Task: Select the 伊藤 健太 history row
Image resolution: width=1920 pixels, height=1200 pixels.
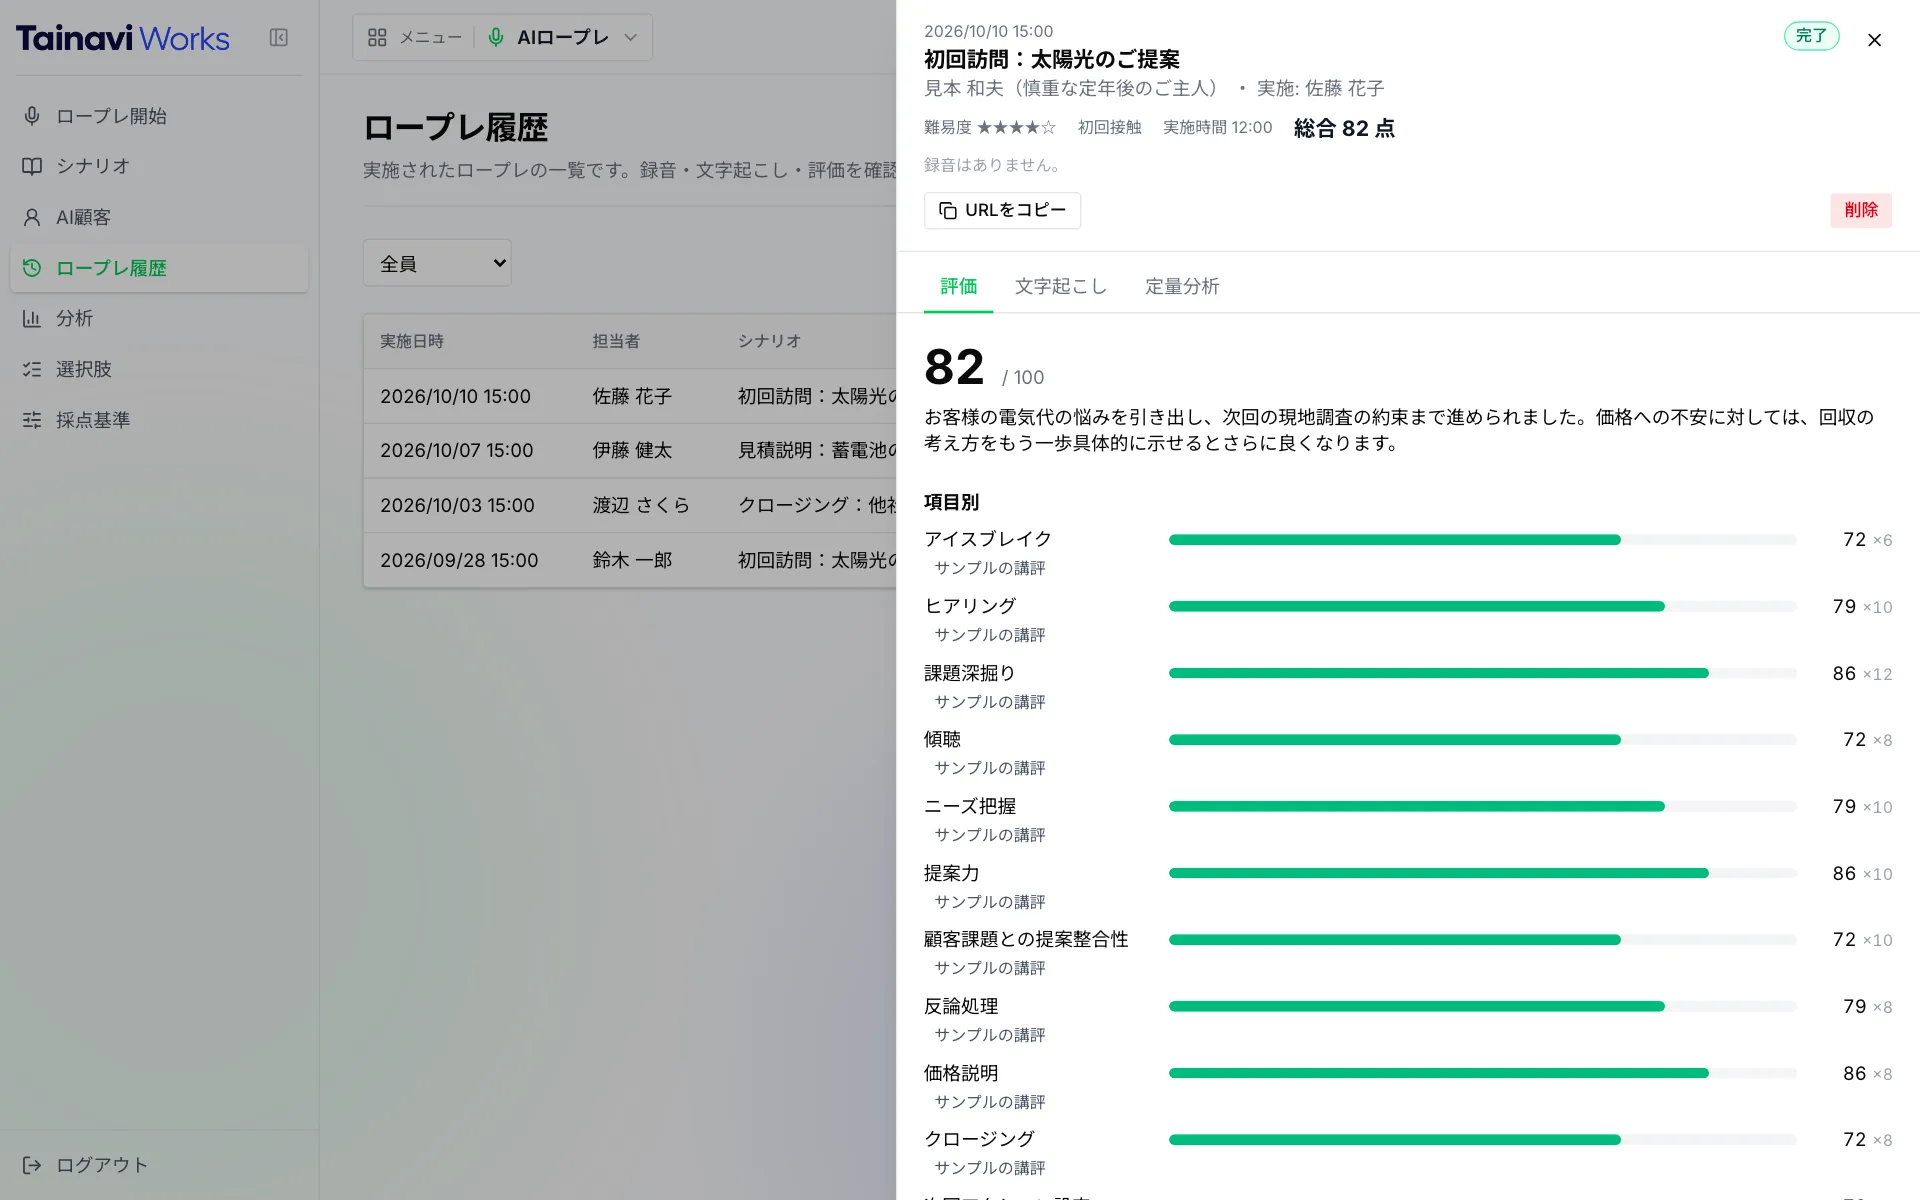Action: tap(630, 450)
